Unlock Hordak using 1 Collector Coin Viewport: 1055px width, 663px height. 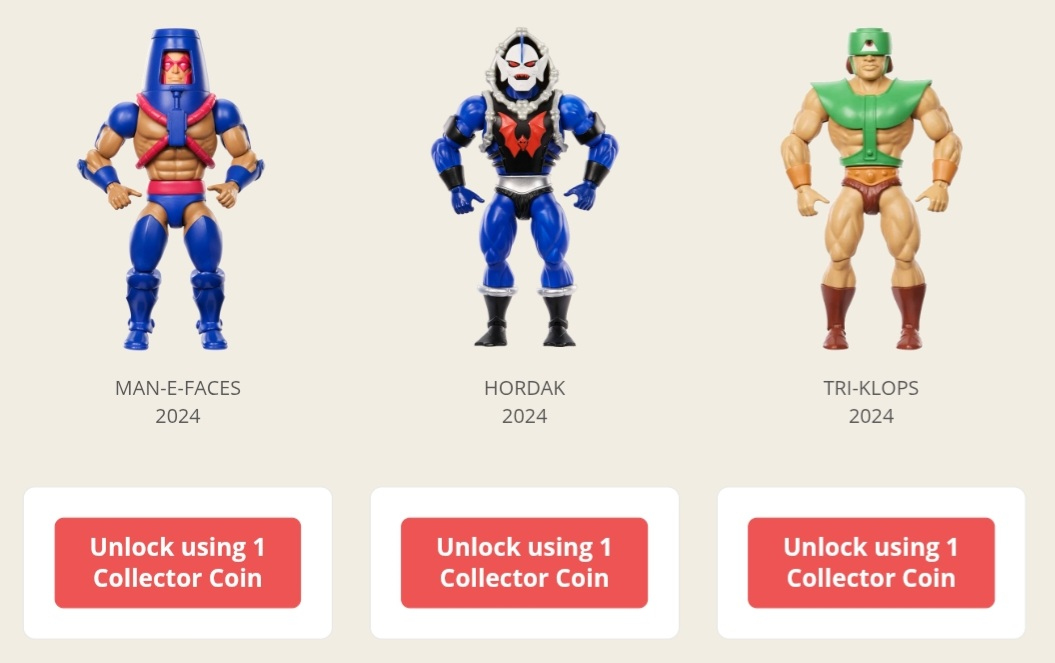(x=524, y=563)
